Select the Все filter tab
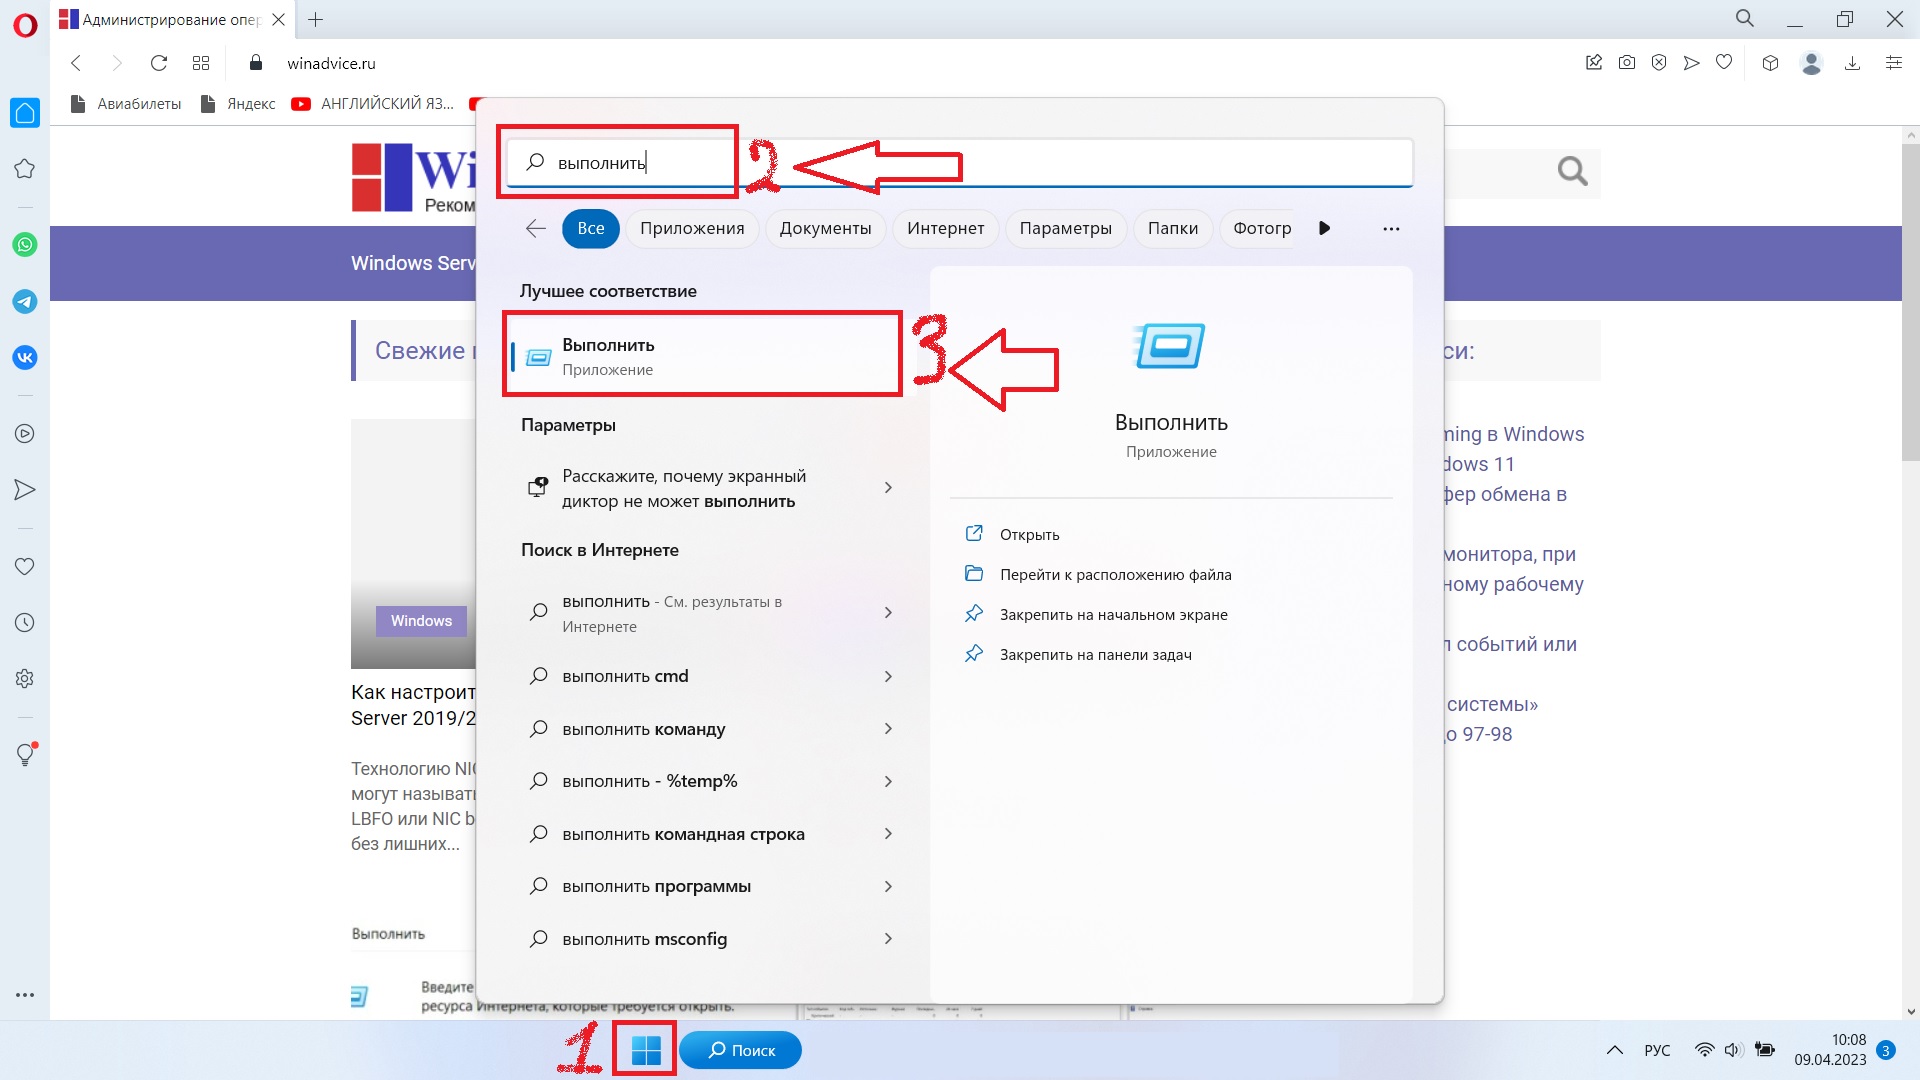The width and height of the screenshot is (1920, 1080). pyautogui.click(x=591, y=228)
